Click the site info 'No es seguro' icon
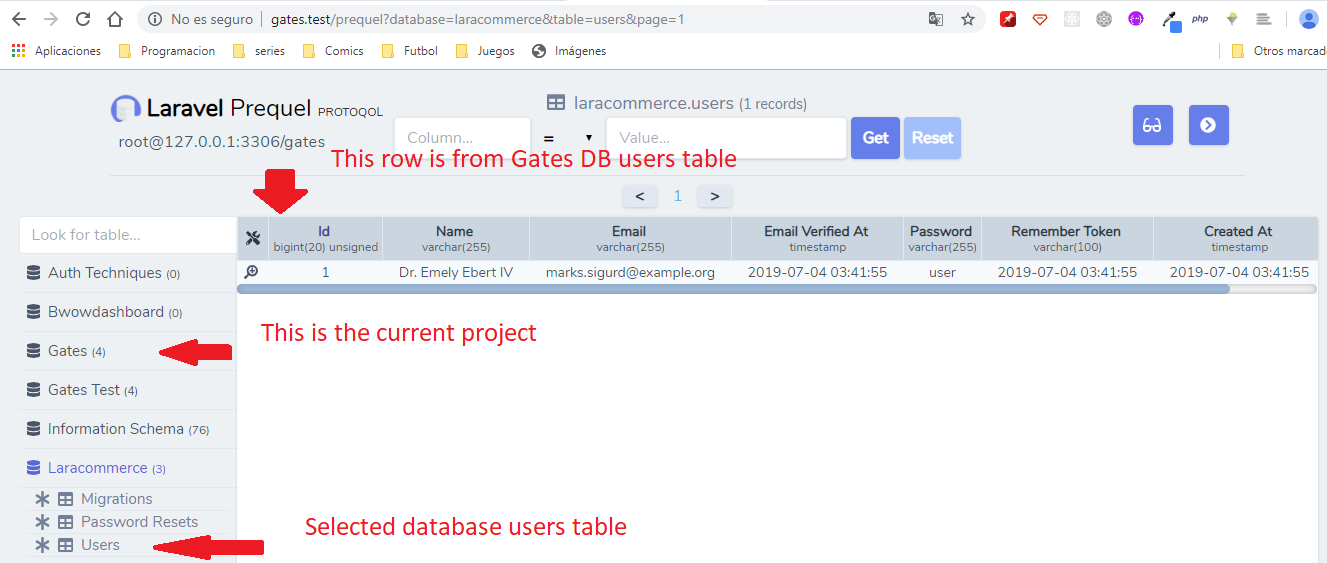The image size is (1327, 563). (153, 19)
